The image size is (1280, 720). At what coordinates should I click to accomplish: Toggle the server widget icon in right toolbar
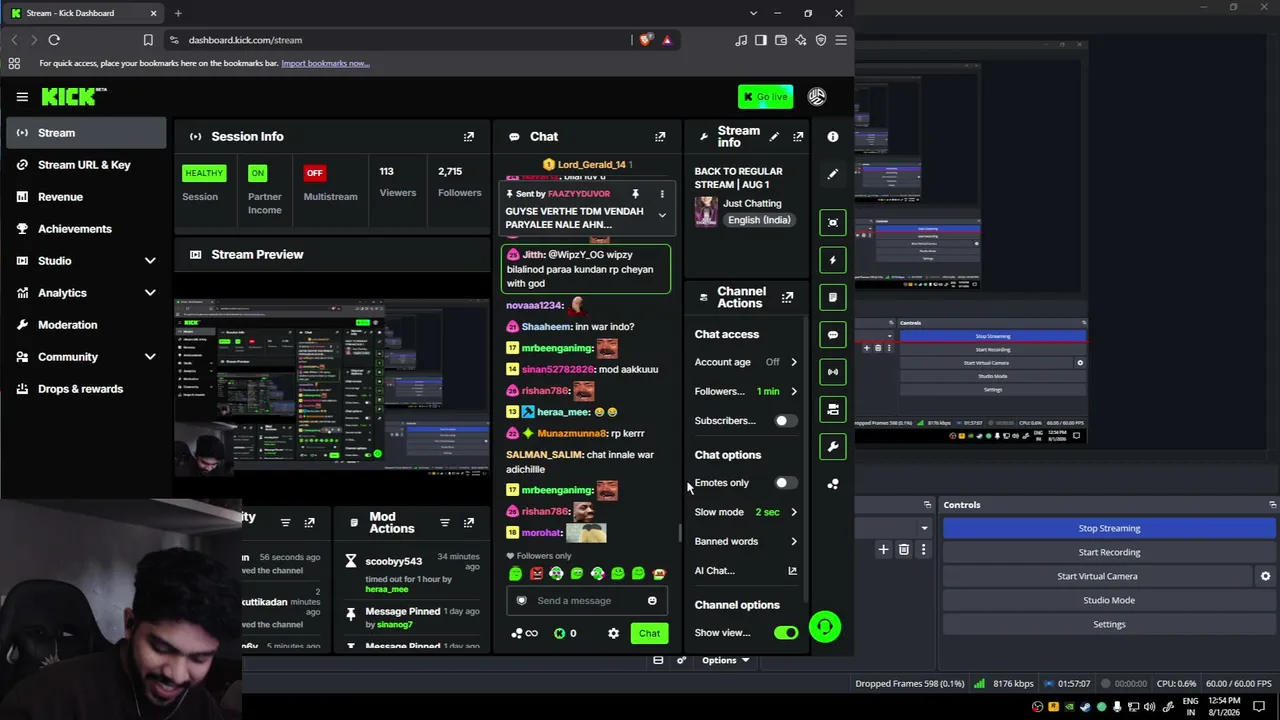[833, 409]
